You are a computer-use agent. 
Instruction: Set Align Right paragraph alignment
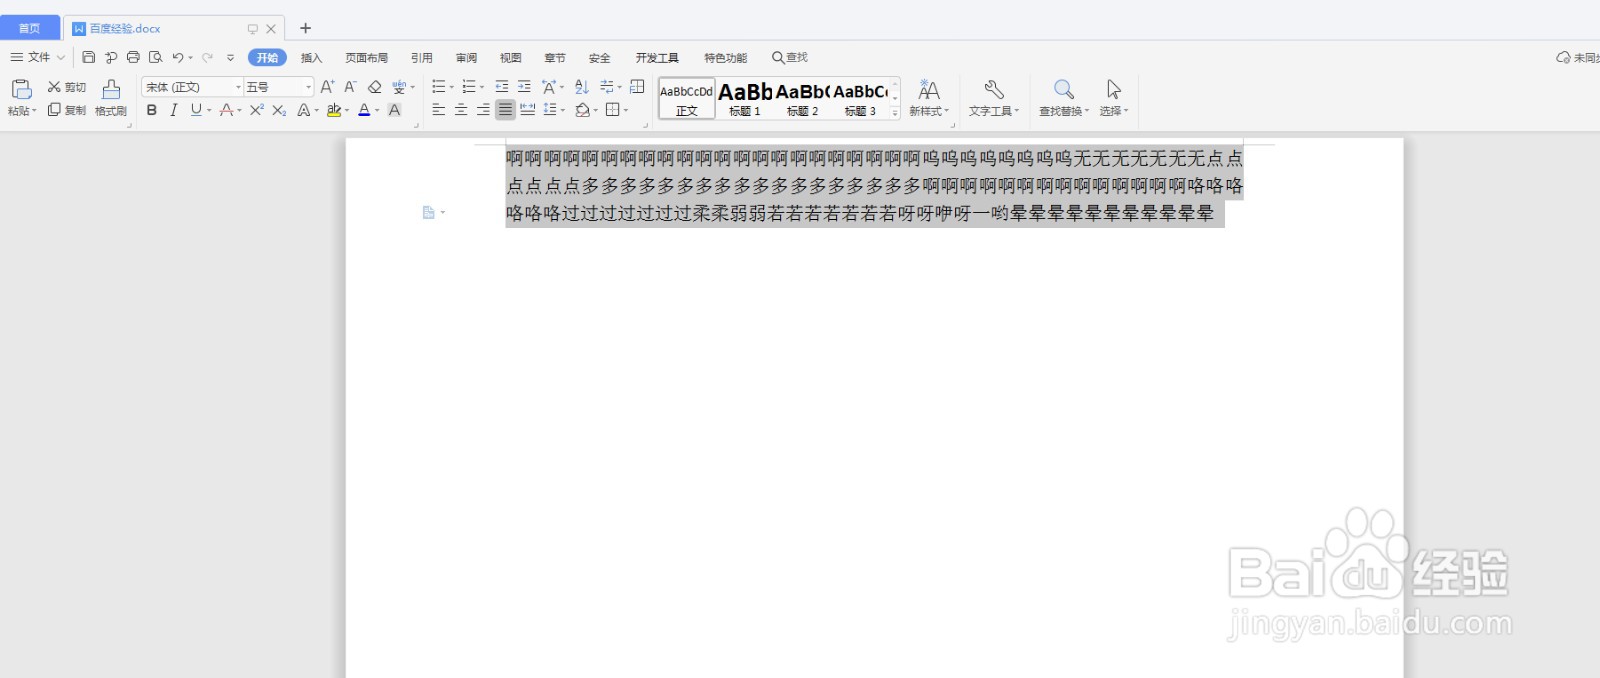483,110
